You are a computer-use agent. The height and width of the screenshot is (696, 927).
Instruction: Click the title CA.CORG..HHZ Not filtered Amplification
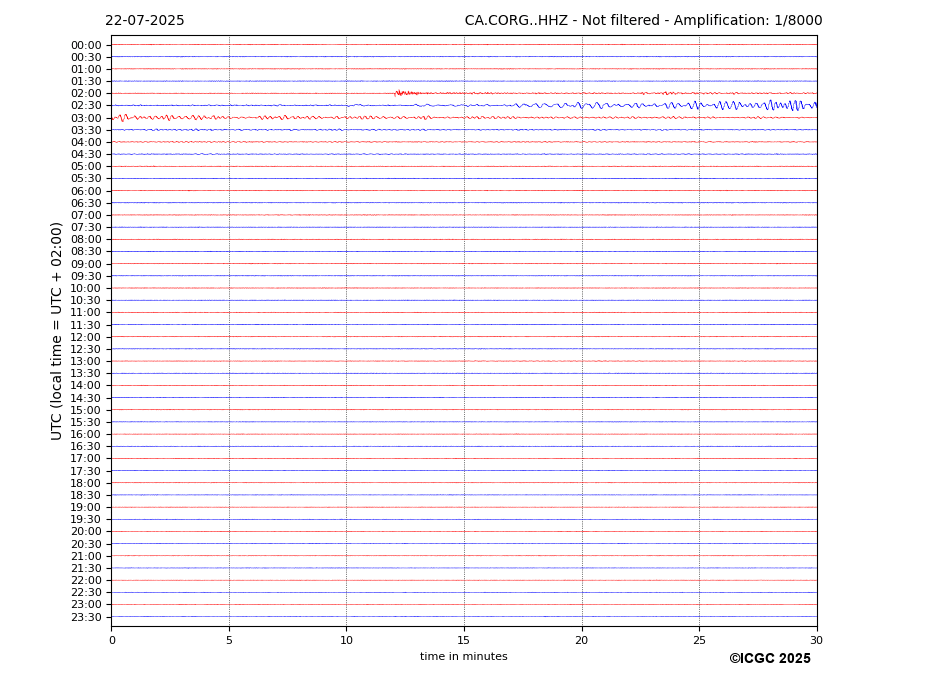pos(643,21)
